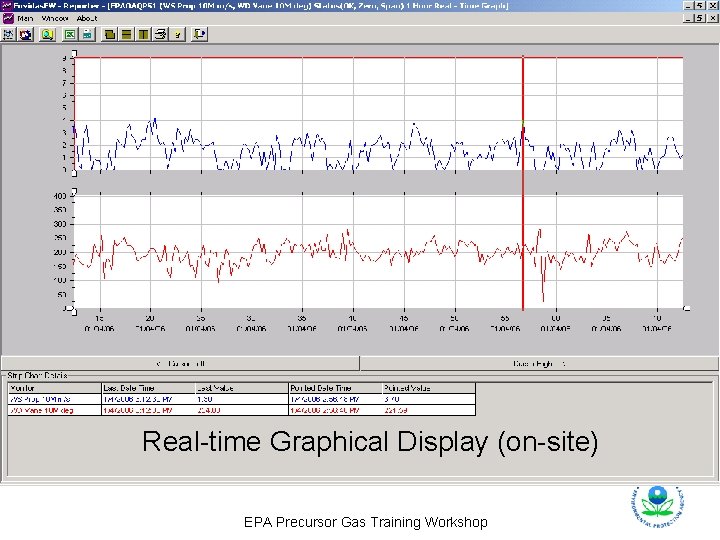
Task: Click the red-and-blue second toolbar icon
Action: coord(26,34)
